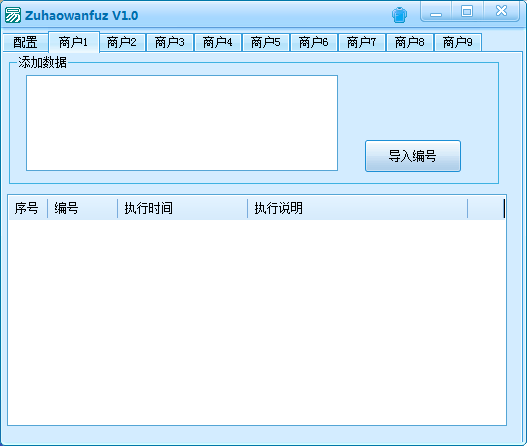
Task: Click the 执行说明 column header
Action: point(358,208)
